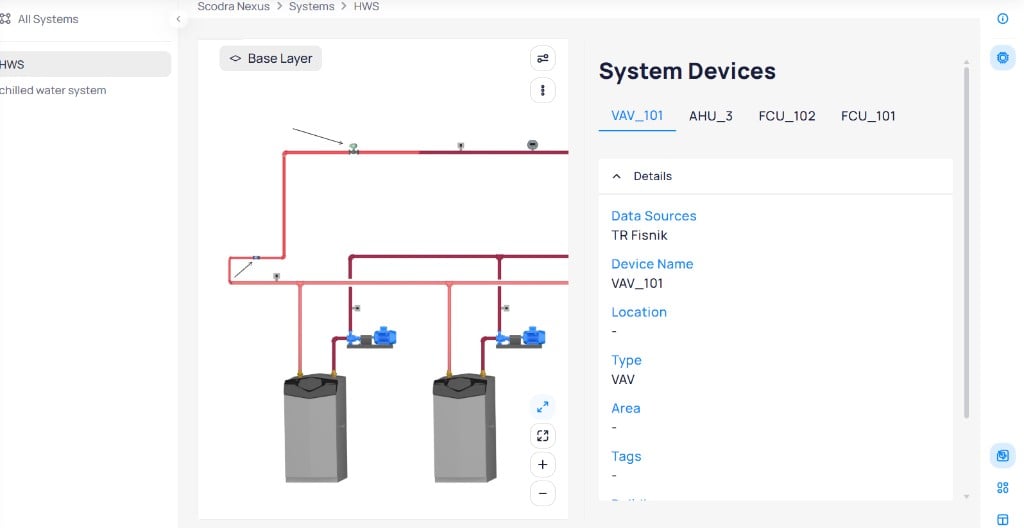
Task: Open the info icon in right rail
Action: pos(1002,18)
